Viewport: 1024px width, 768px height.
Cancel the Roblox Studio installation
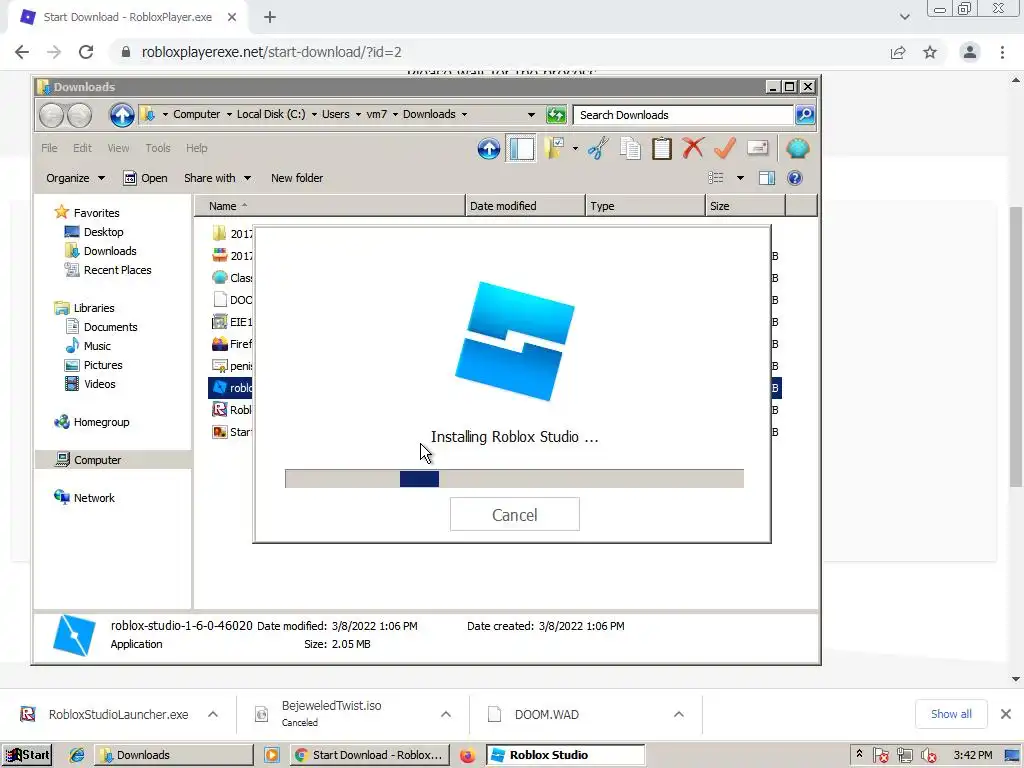[x=515, y=515]
